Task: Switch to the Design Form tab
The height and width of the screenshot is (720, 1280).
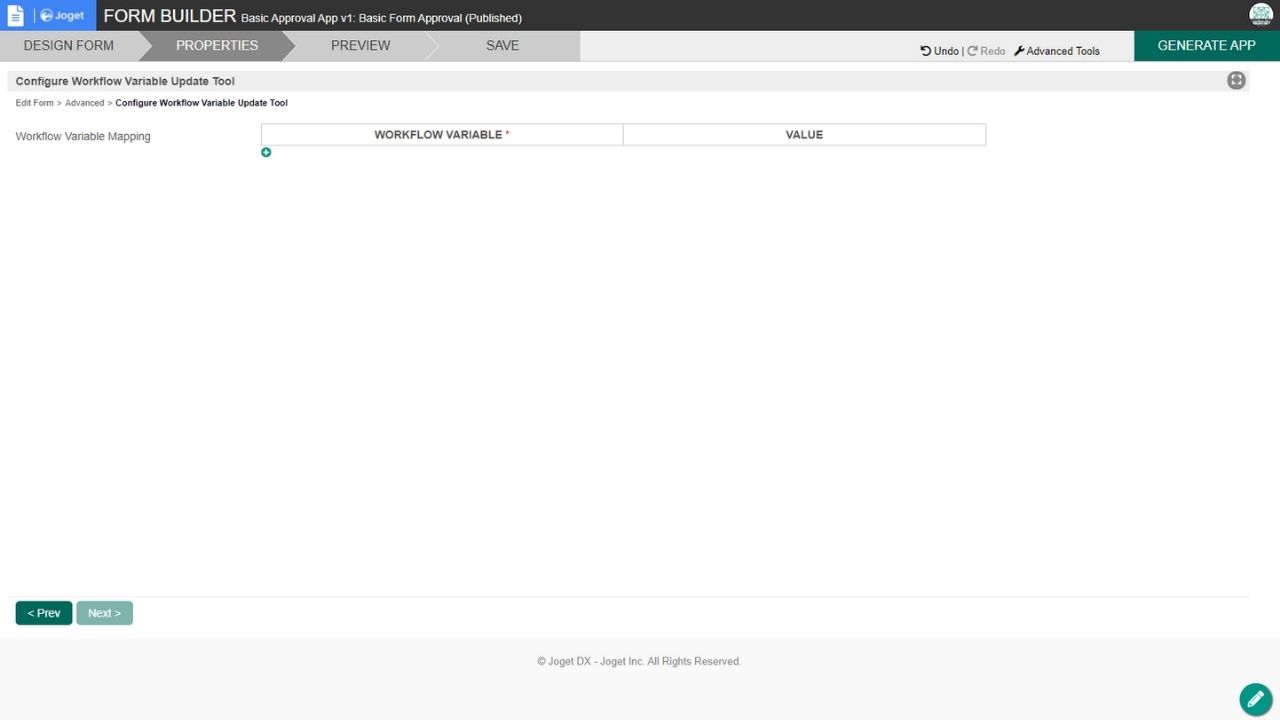Action: (68, 46)
